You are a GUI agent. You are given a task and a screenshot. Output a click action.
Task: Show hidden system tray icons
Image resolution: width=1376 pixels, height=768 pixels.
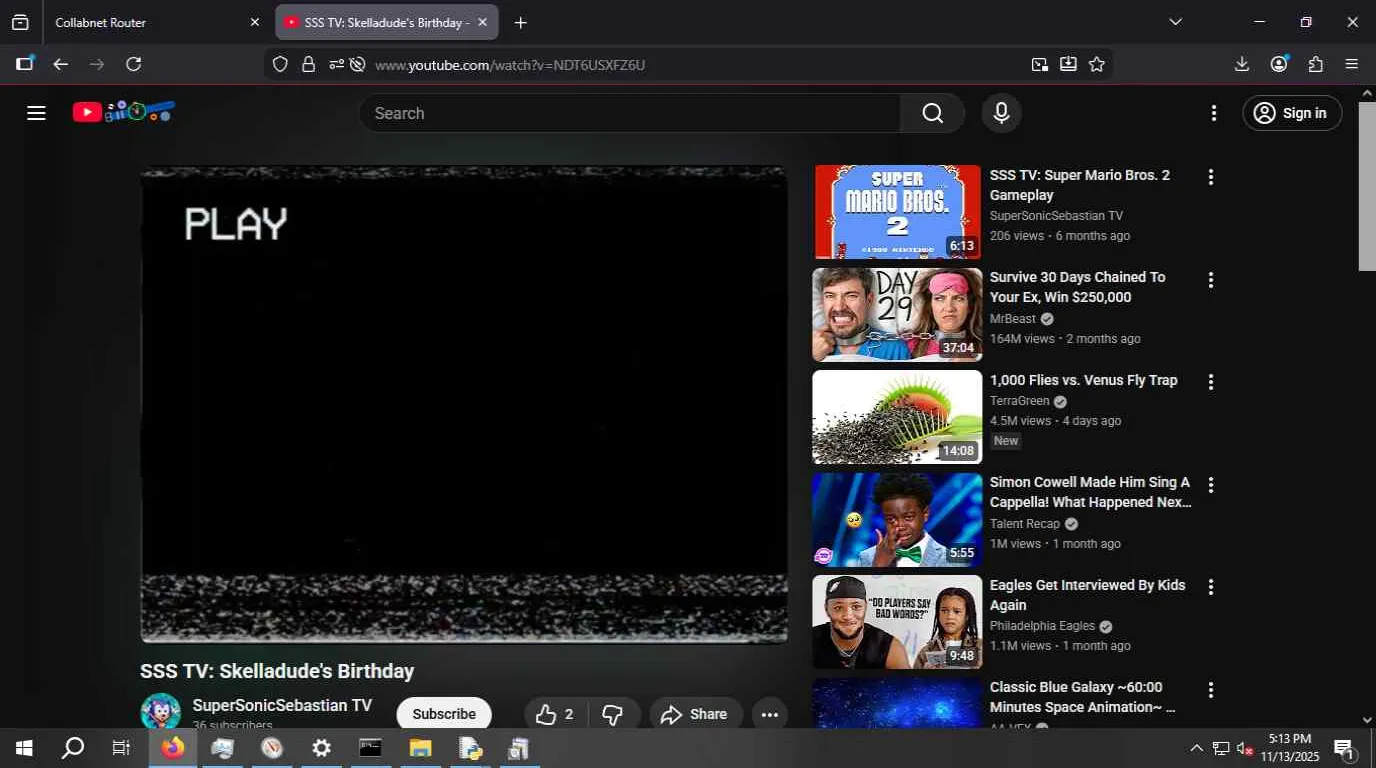coord(1196,748)
